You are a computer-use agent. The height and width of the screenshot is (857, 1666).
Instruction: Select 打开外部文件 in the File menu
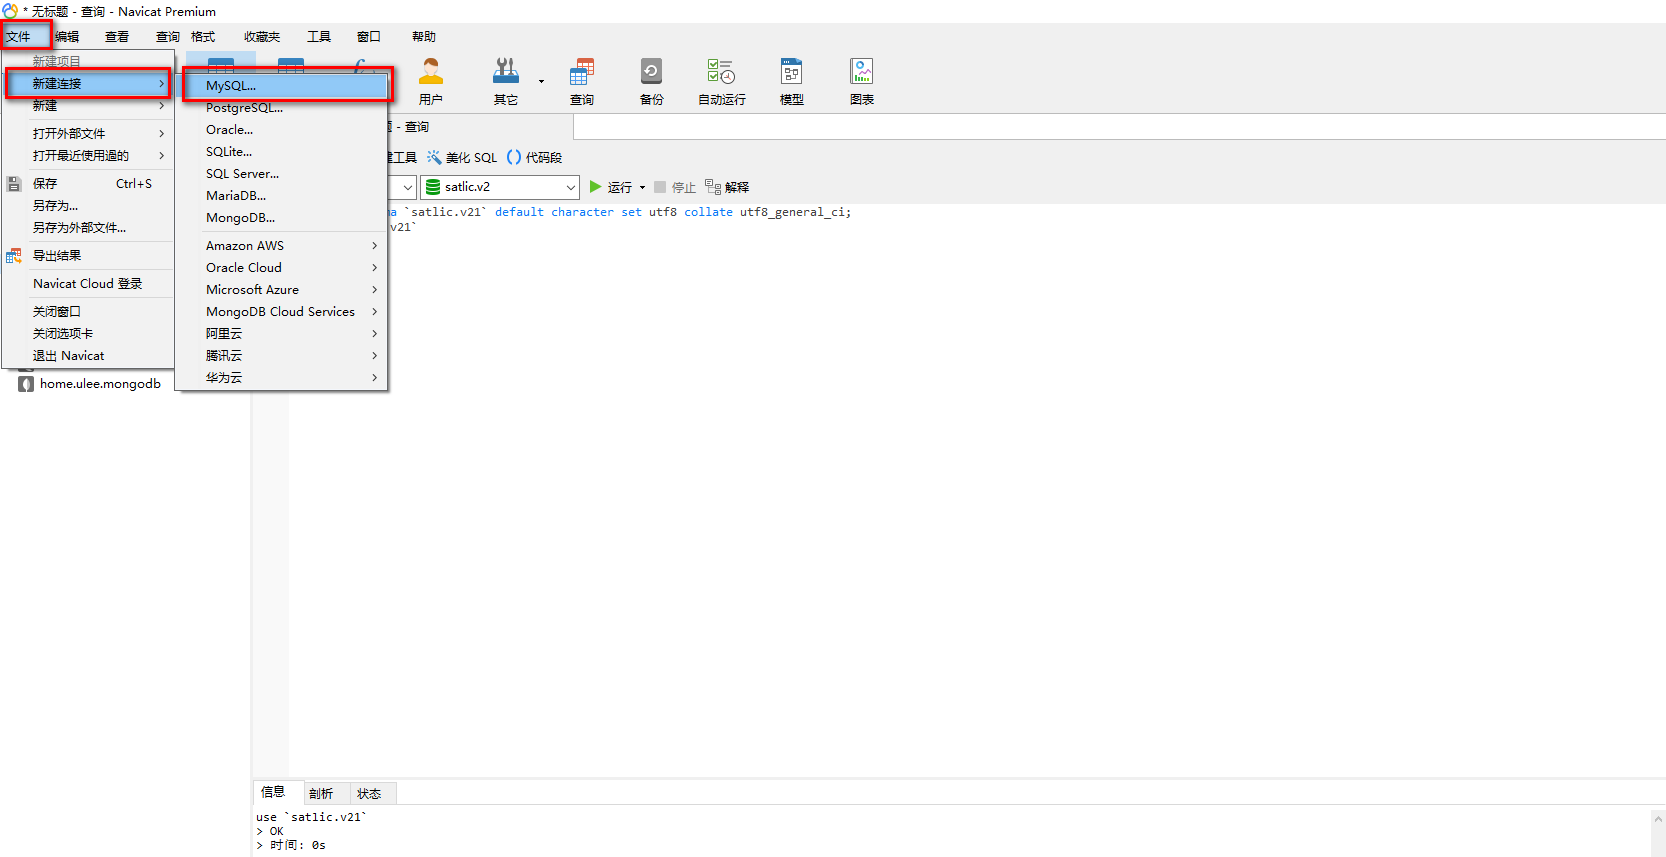tap(88, 134)
